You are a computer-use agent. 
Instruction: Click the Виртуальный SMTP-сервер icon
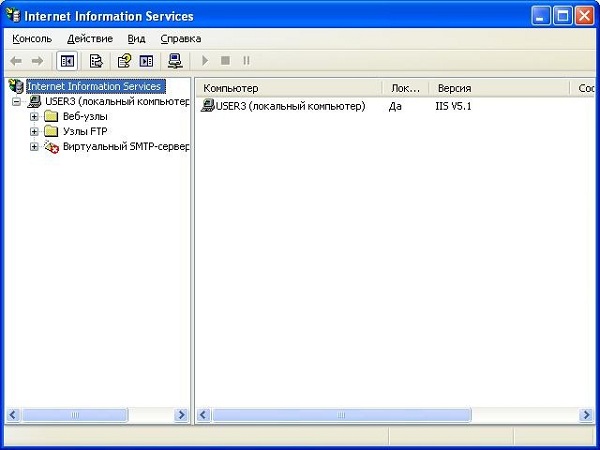pyautogui.click(x=51, y=147)
